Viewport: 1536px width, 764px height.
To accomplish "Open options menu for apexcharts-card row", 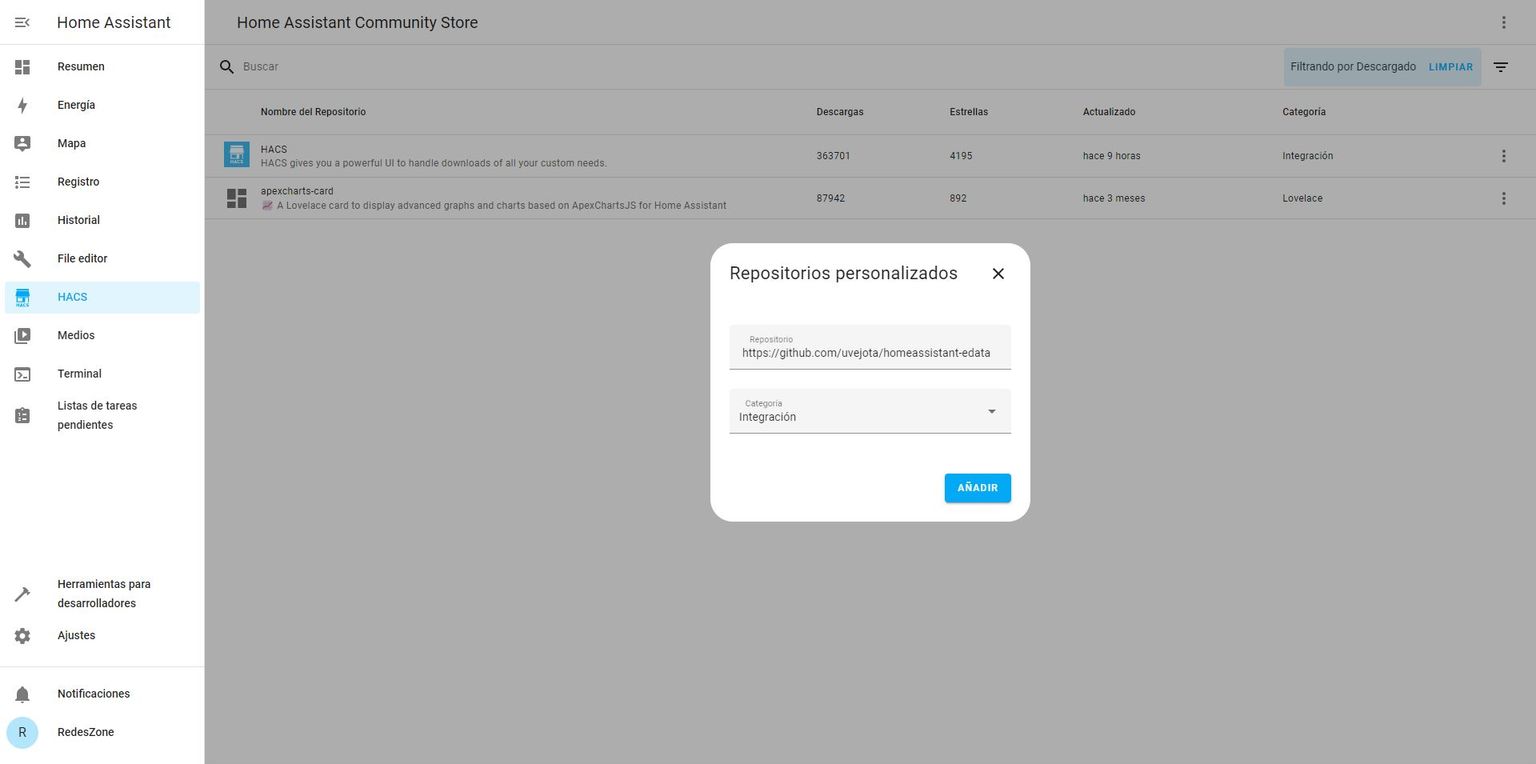I will click(x=1503, y=198).
